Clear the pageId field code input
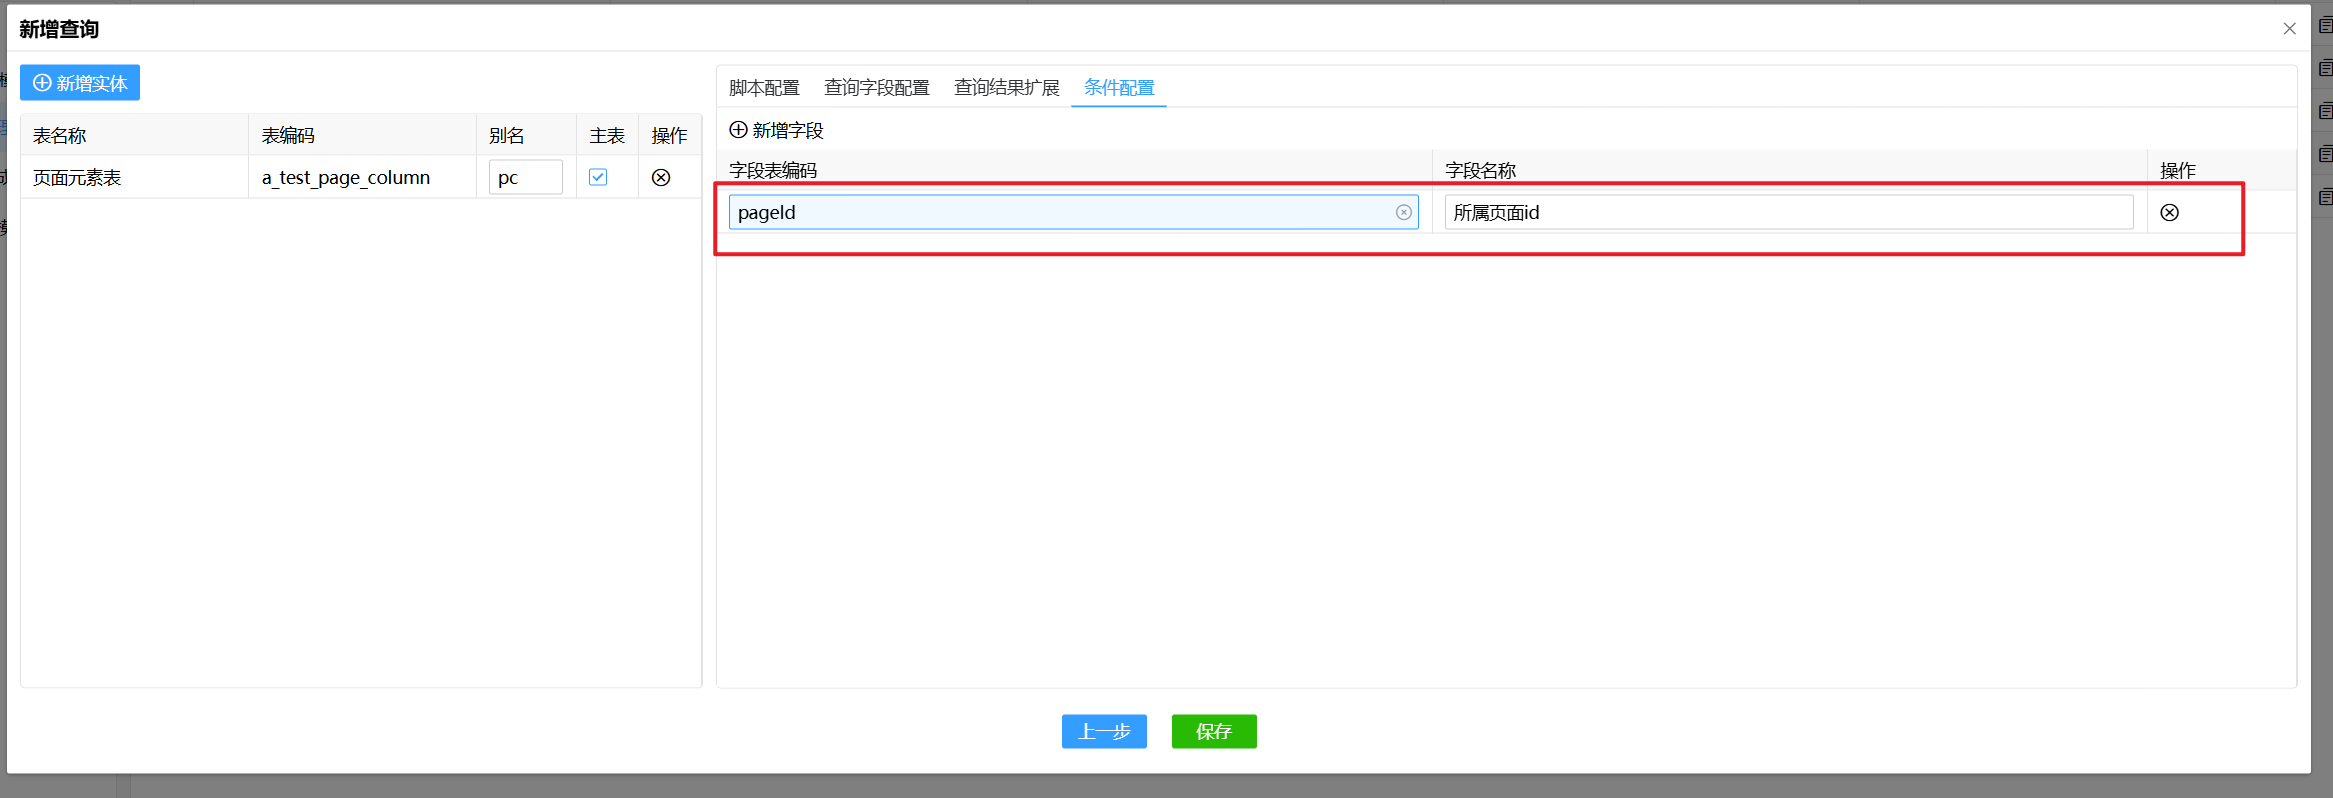 tap(1403, 212)
